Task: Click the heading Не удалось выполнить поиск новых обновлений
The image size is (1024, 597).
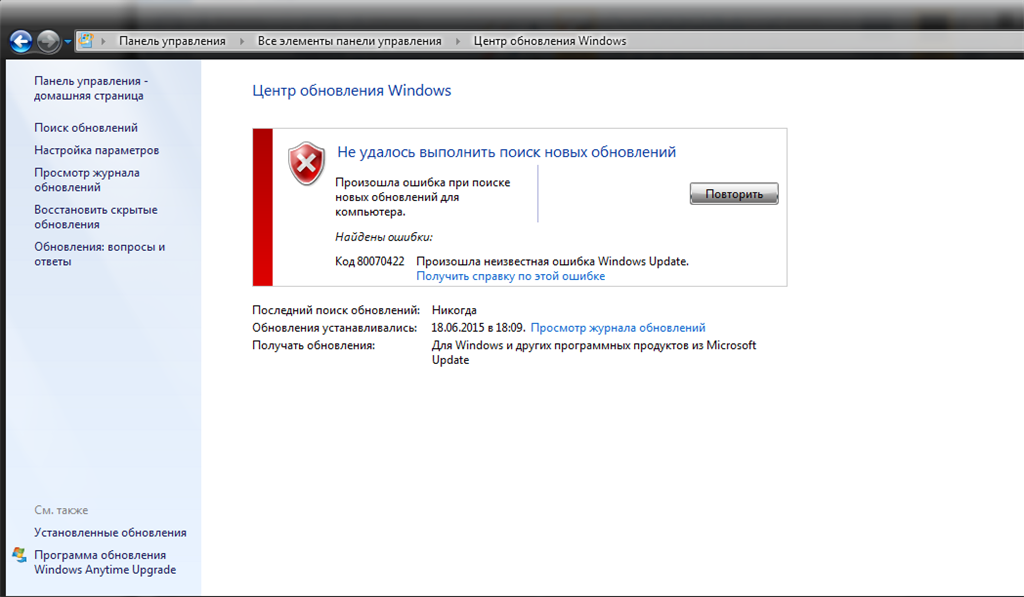Action: click(x=507, y=152)
